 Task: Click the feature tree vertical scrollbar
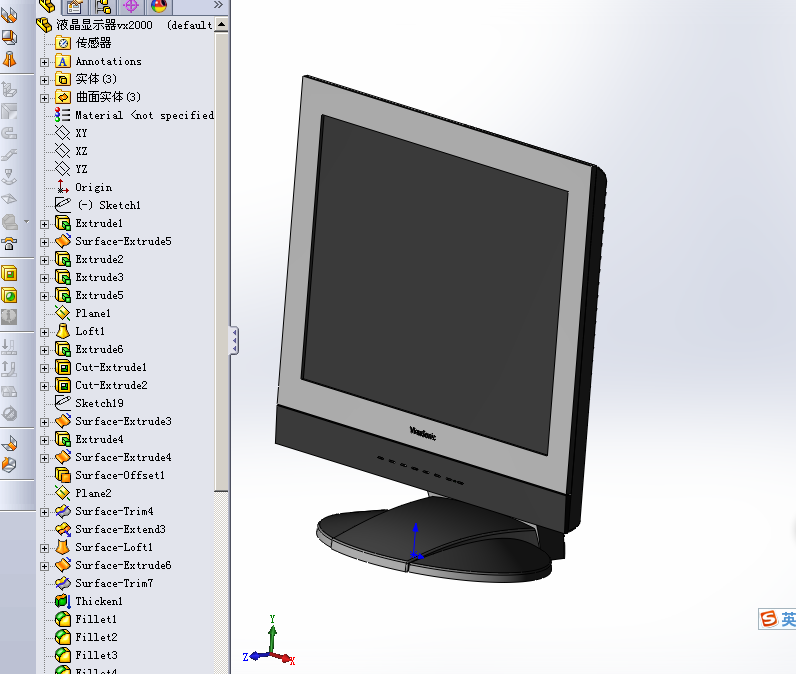(221, 261)
